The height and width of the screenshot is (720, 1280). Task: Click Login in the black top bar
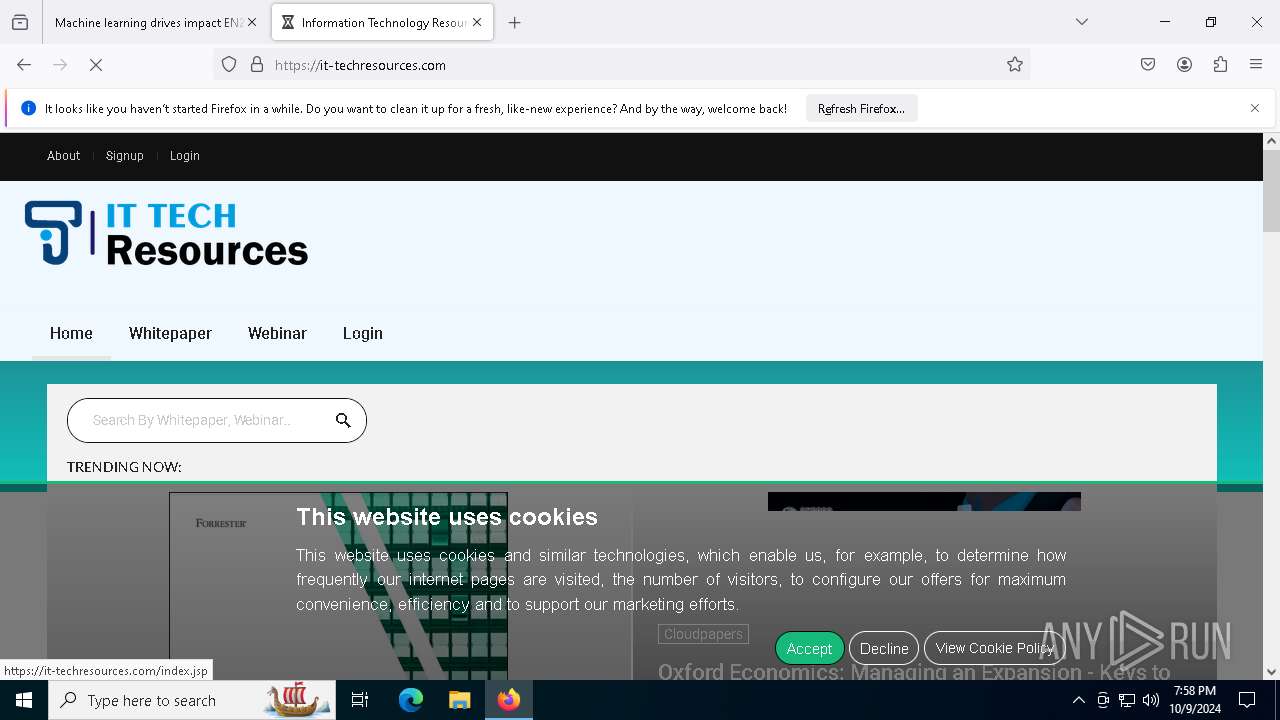pos(185,156)
